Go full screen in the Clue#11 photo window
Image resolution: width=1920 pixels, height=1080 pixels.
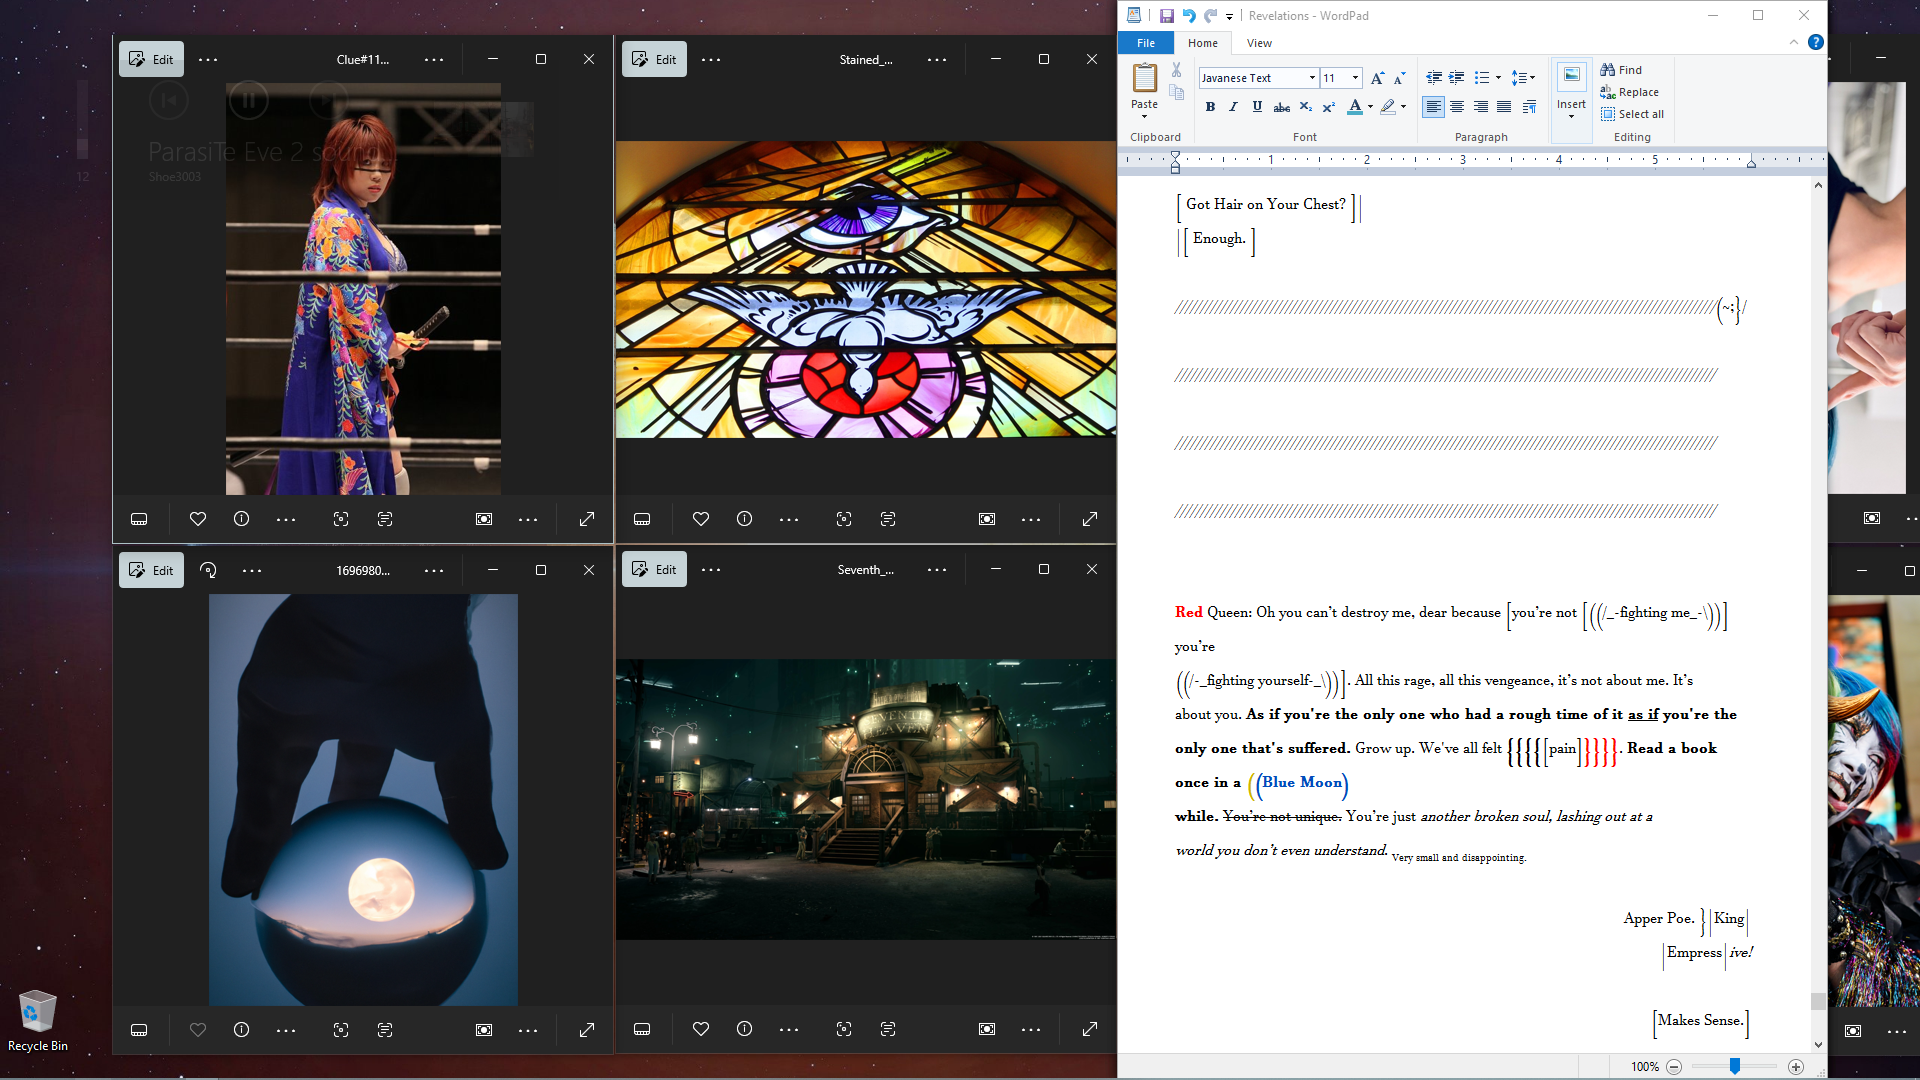coord(587,519)
